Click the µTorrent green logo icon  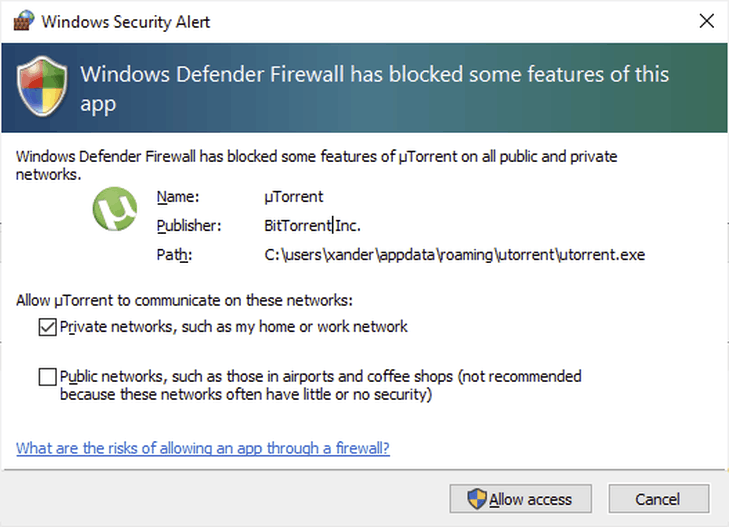click(x=115, y=209)
